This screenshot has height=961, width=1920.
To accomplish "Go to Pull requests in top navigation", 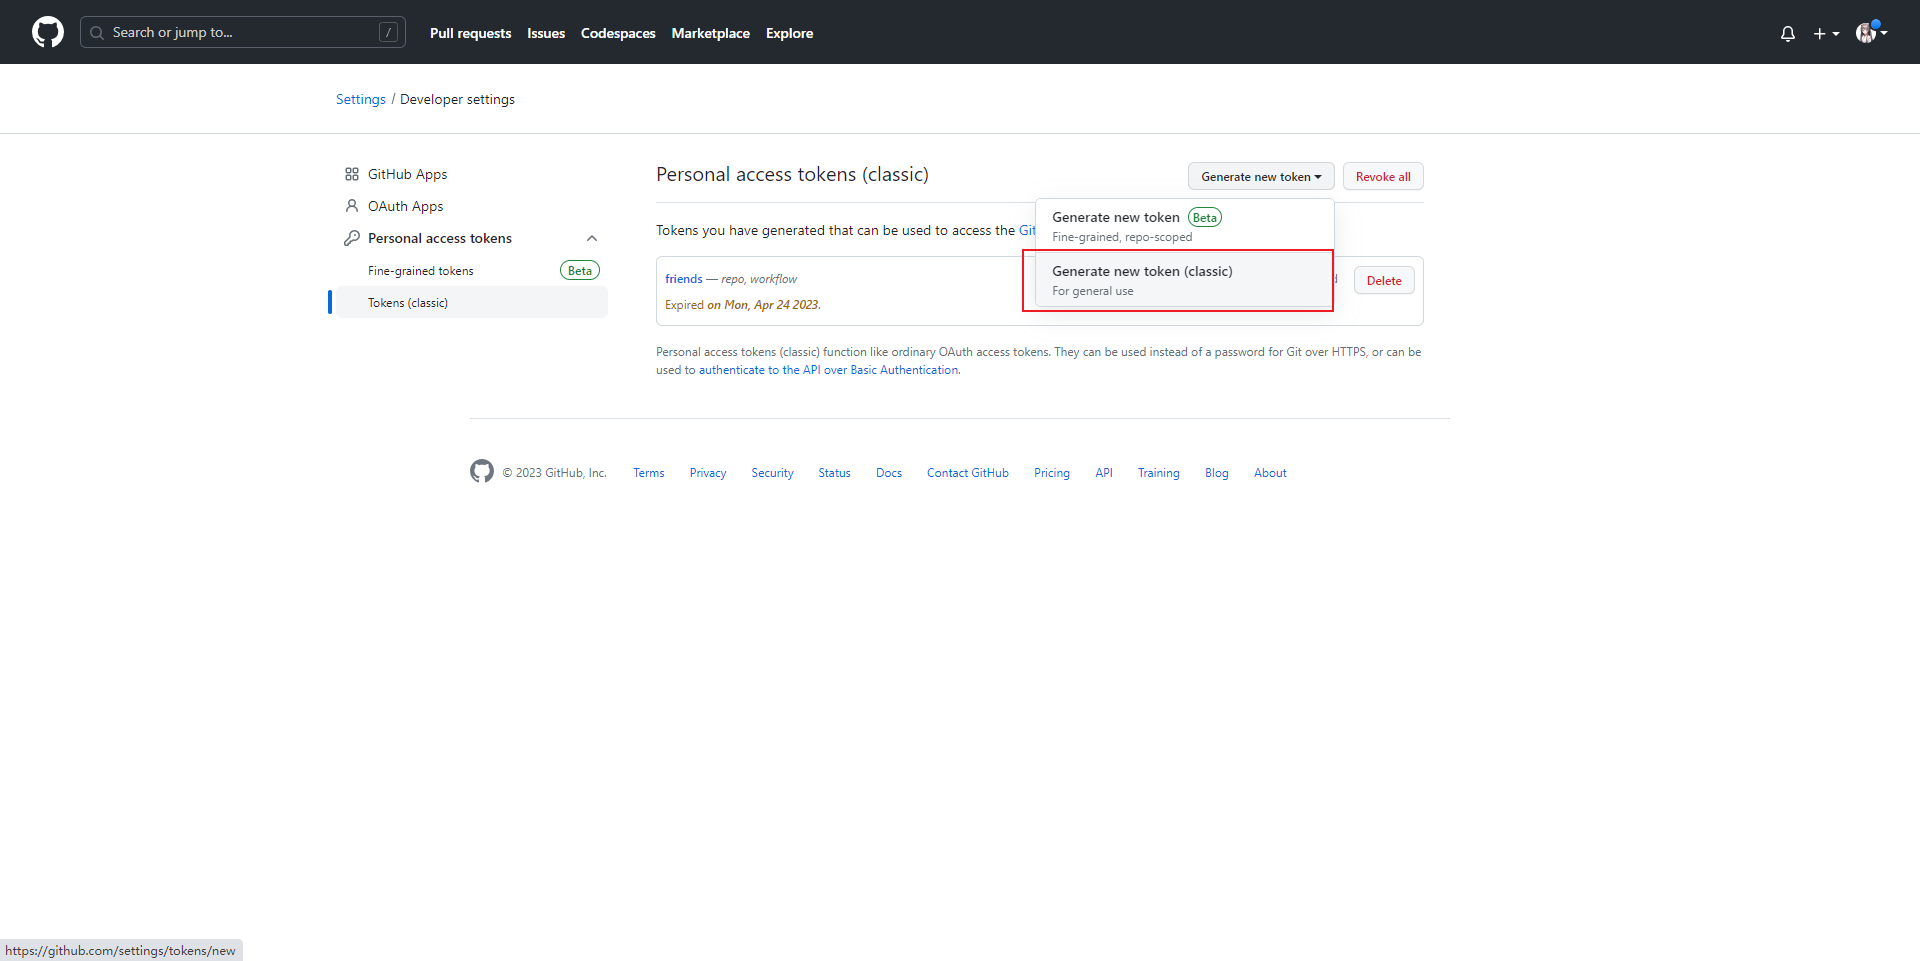I will pos(470,33).
